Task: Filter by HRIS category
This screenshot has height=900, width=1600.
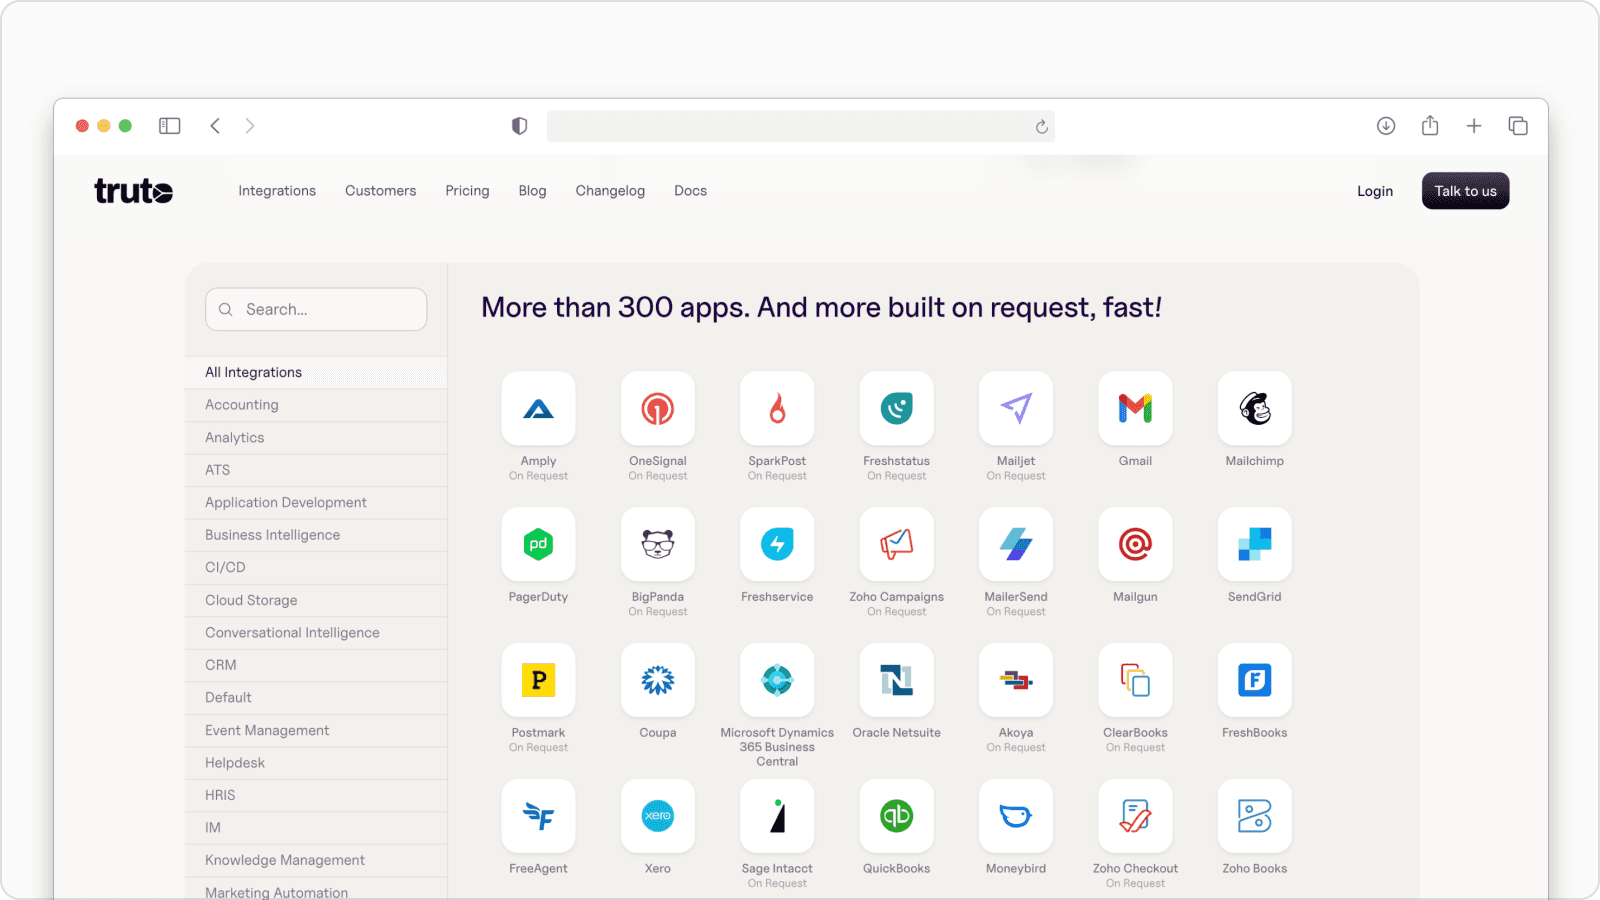Action: click(x=316, y=795)
